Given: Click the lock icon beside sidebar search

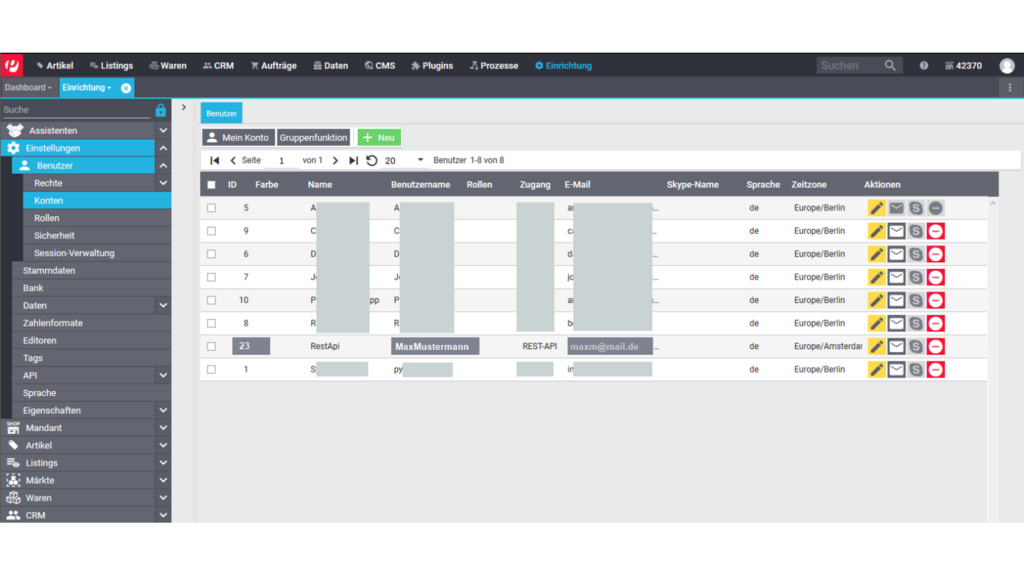Looking at the screenshot, I should coord(160,110).
